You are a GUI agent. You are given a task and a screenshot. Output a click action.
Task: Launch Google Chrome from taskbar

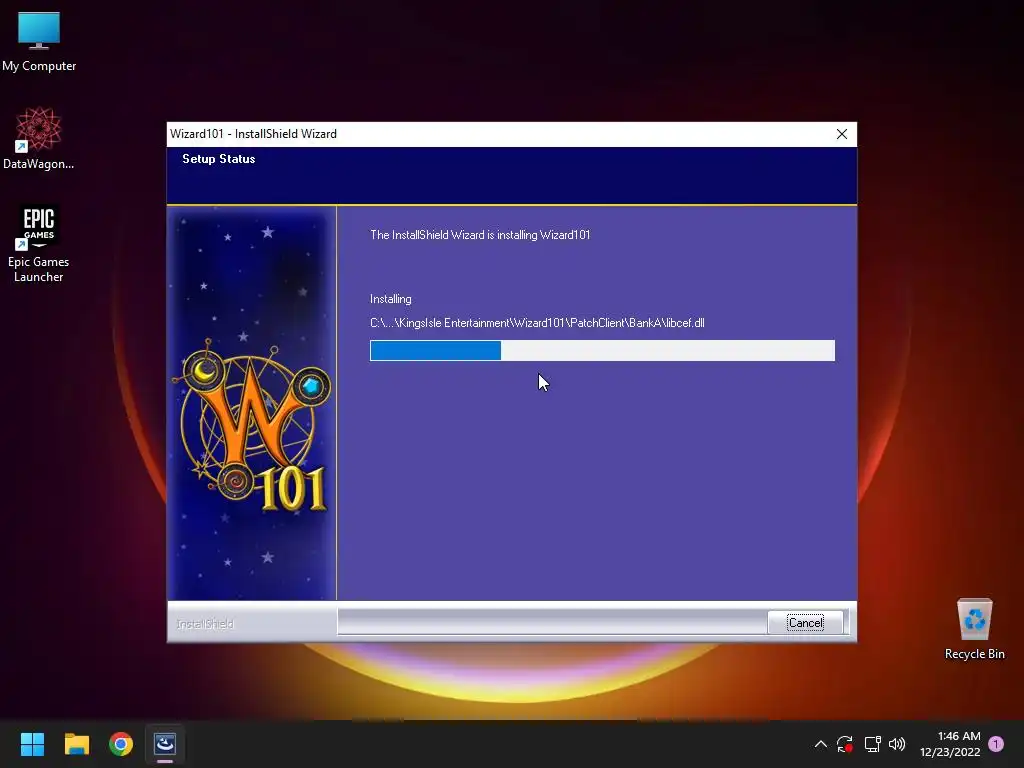tap(121, 744)
